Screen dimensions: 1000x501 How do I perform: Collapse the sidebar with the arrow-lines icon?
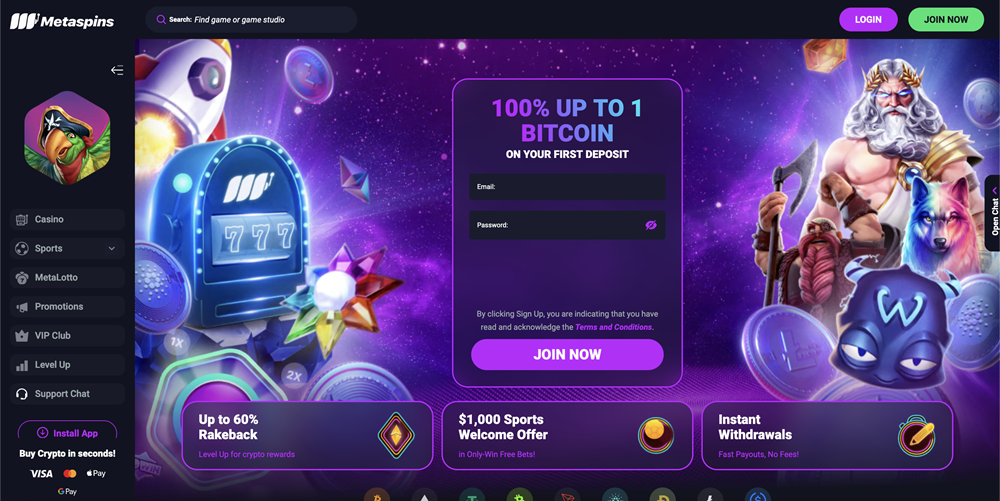tap(117, 70)
